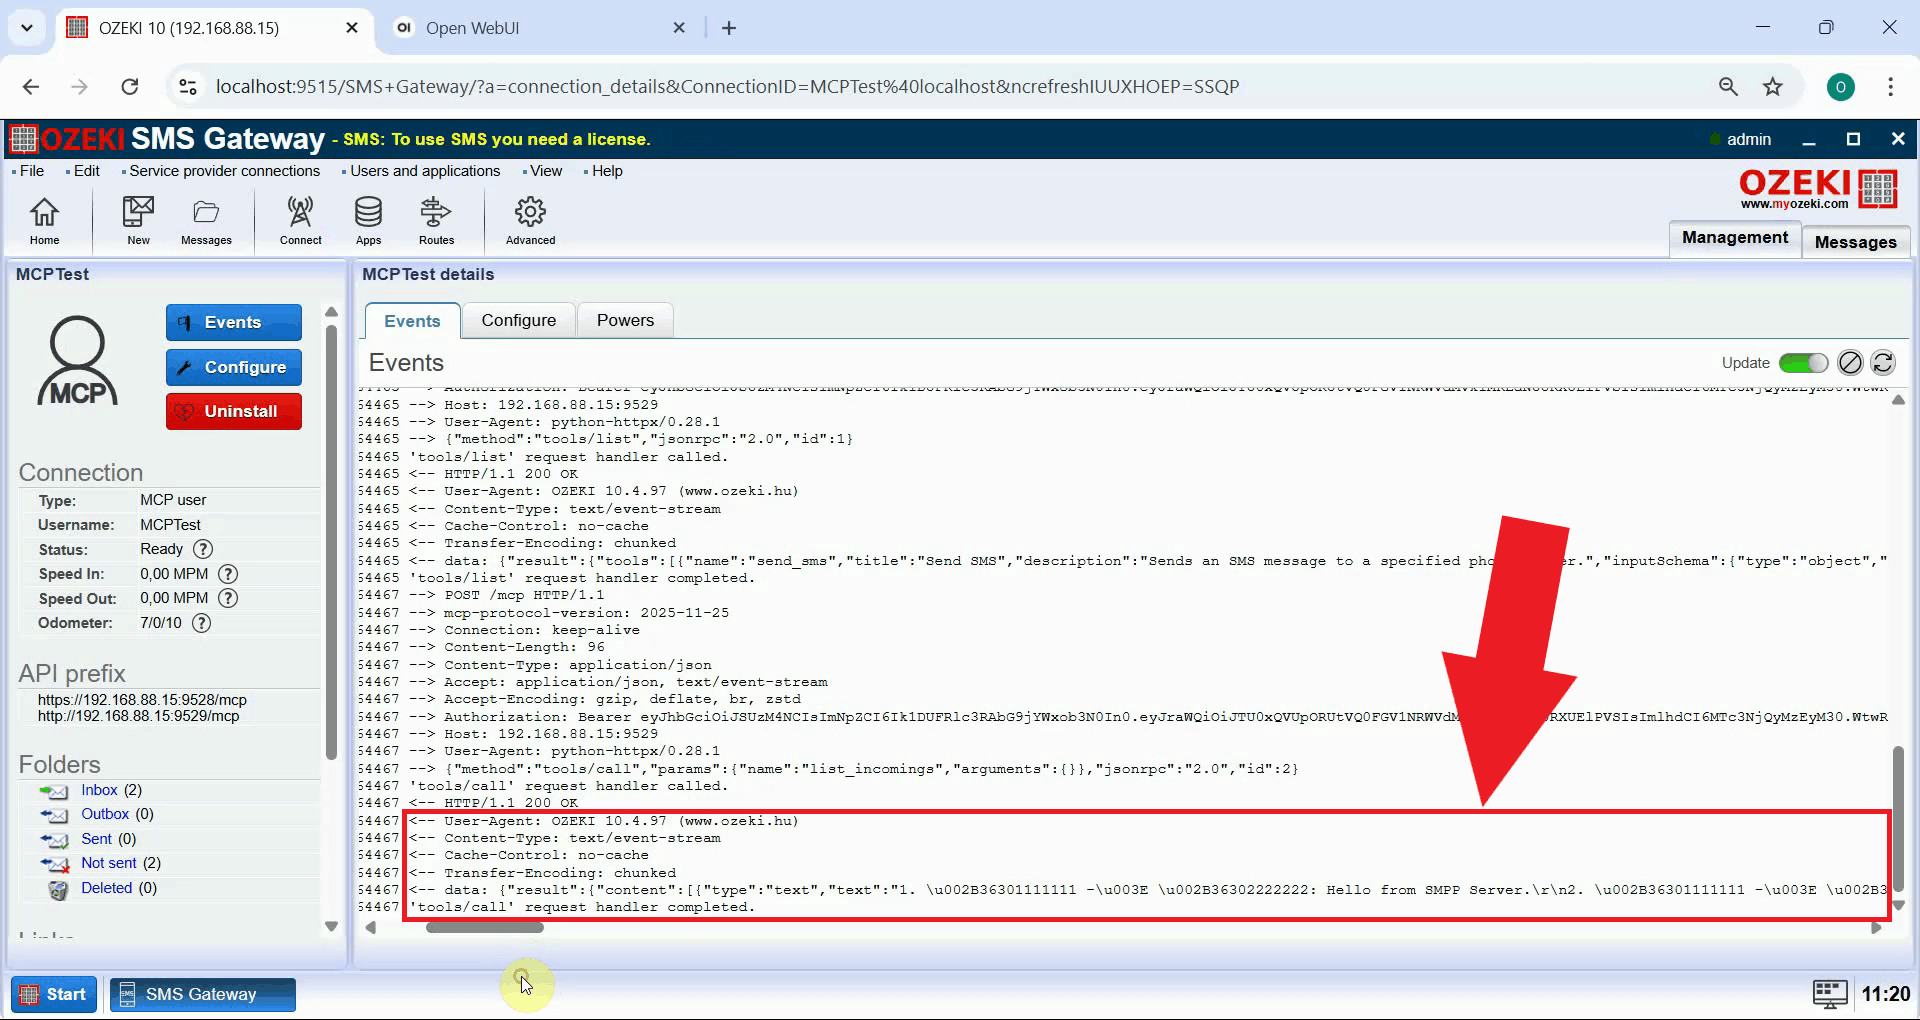Open the Messages folder toolbar icon
Image resolution: width=1920 pixels, height=1020 pixels.
tap(206, 220)
